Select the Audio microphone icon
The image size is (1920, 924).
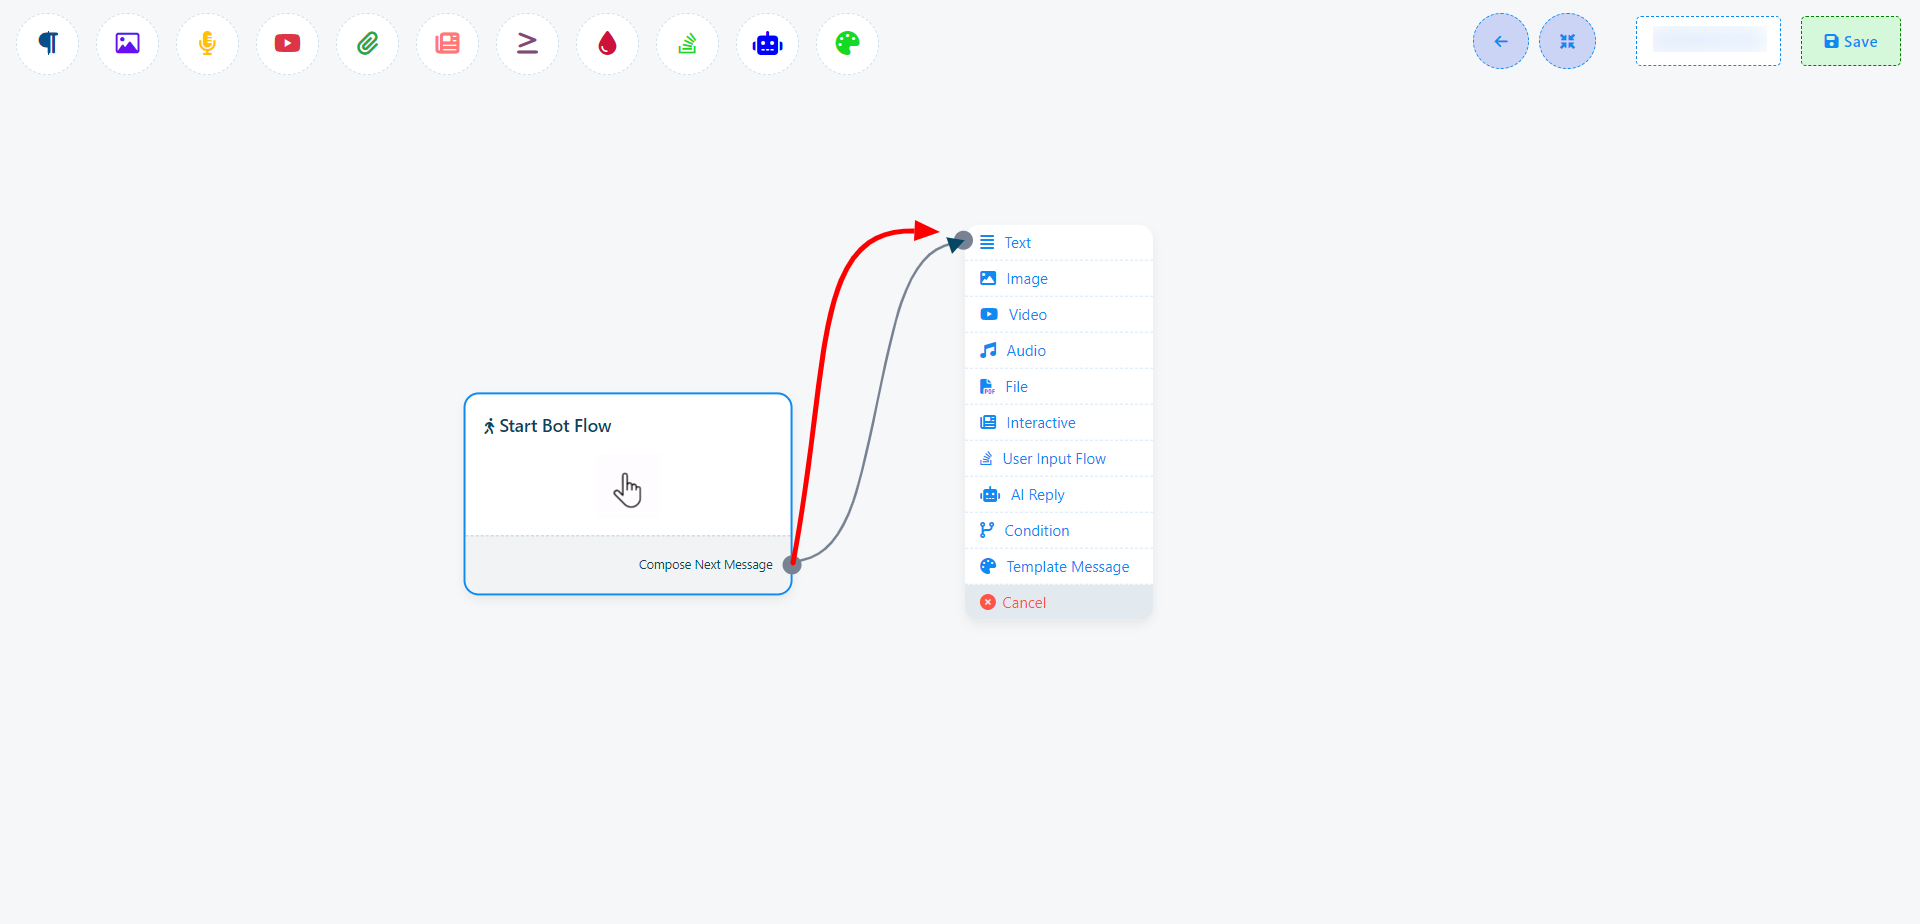pos(207,43)
